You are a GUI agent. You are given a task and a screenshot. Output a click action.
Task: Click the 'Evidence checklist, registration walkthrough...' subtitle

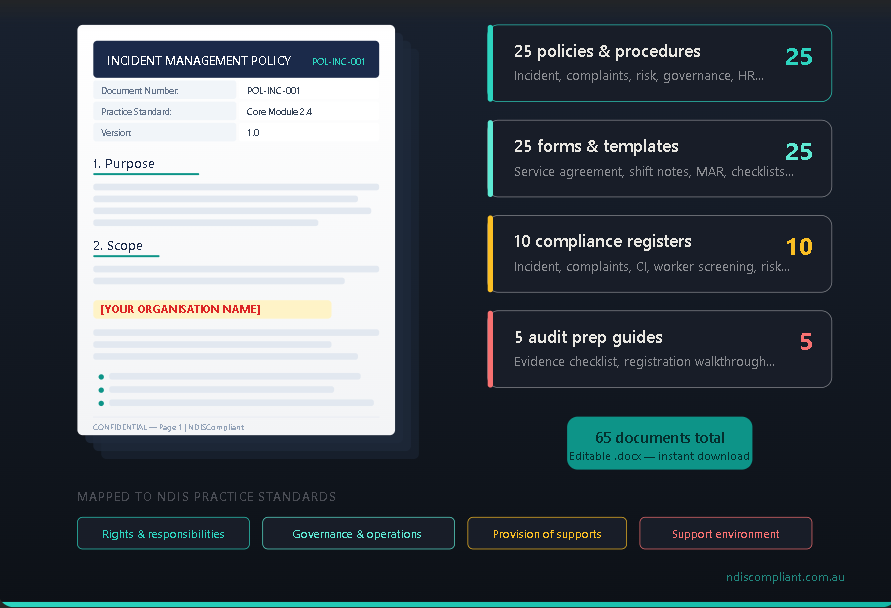pos(644,361)
